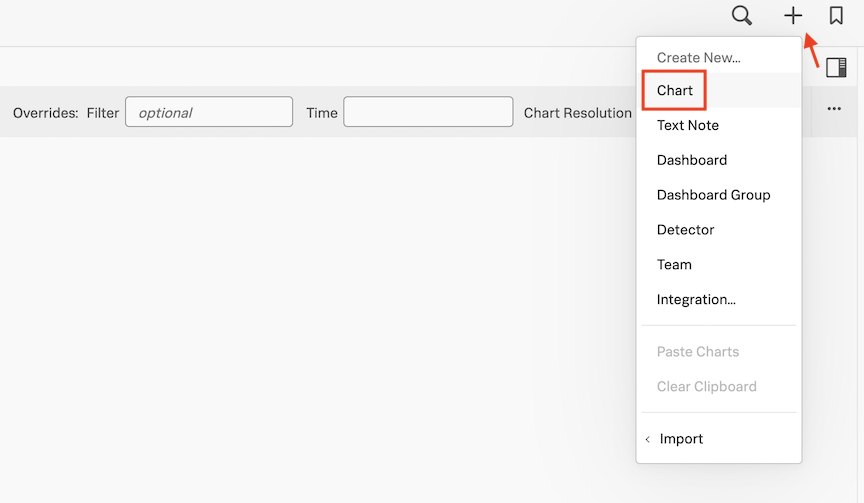Select Team in the dropdown menu
The height and width of the screenshot is (503, 864).
click(674, 265)
